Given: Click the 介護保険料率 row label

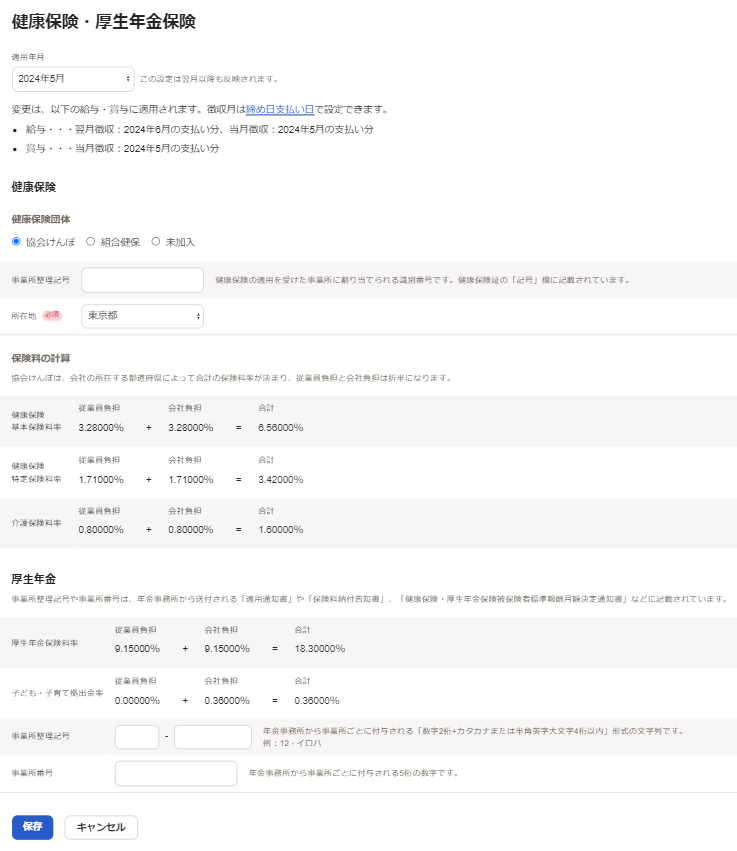Looking at the screenshot, I should click(36, 523).
